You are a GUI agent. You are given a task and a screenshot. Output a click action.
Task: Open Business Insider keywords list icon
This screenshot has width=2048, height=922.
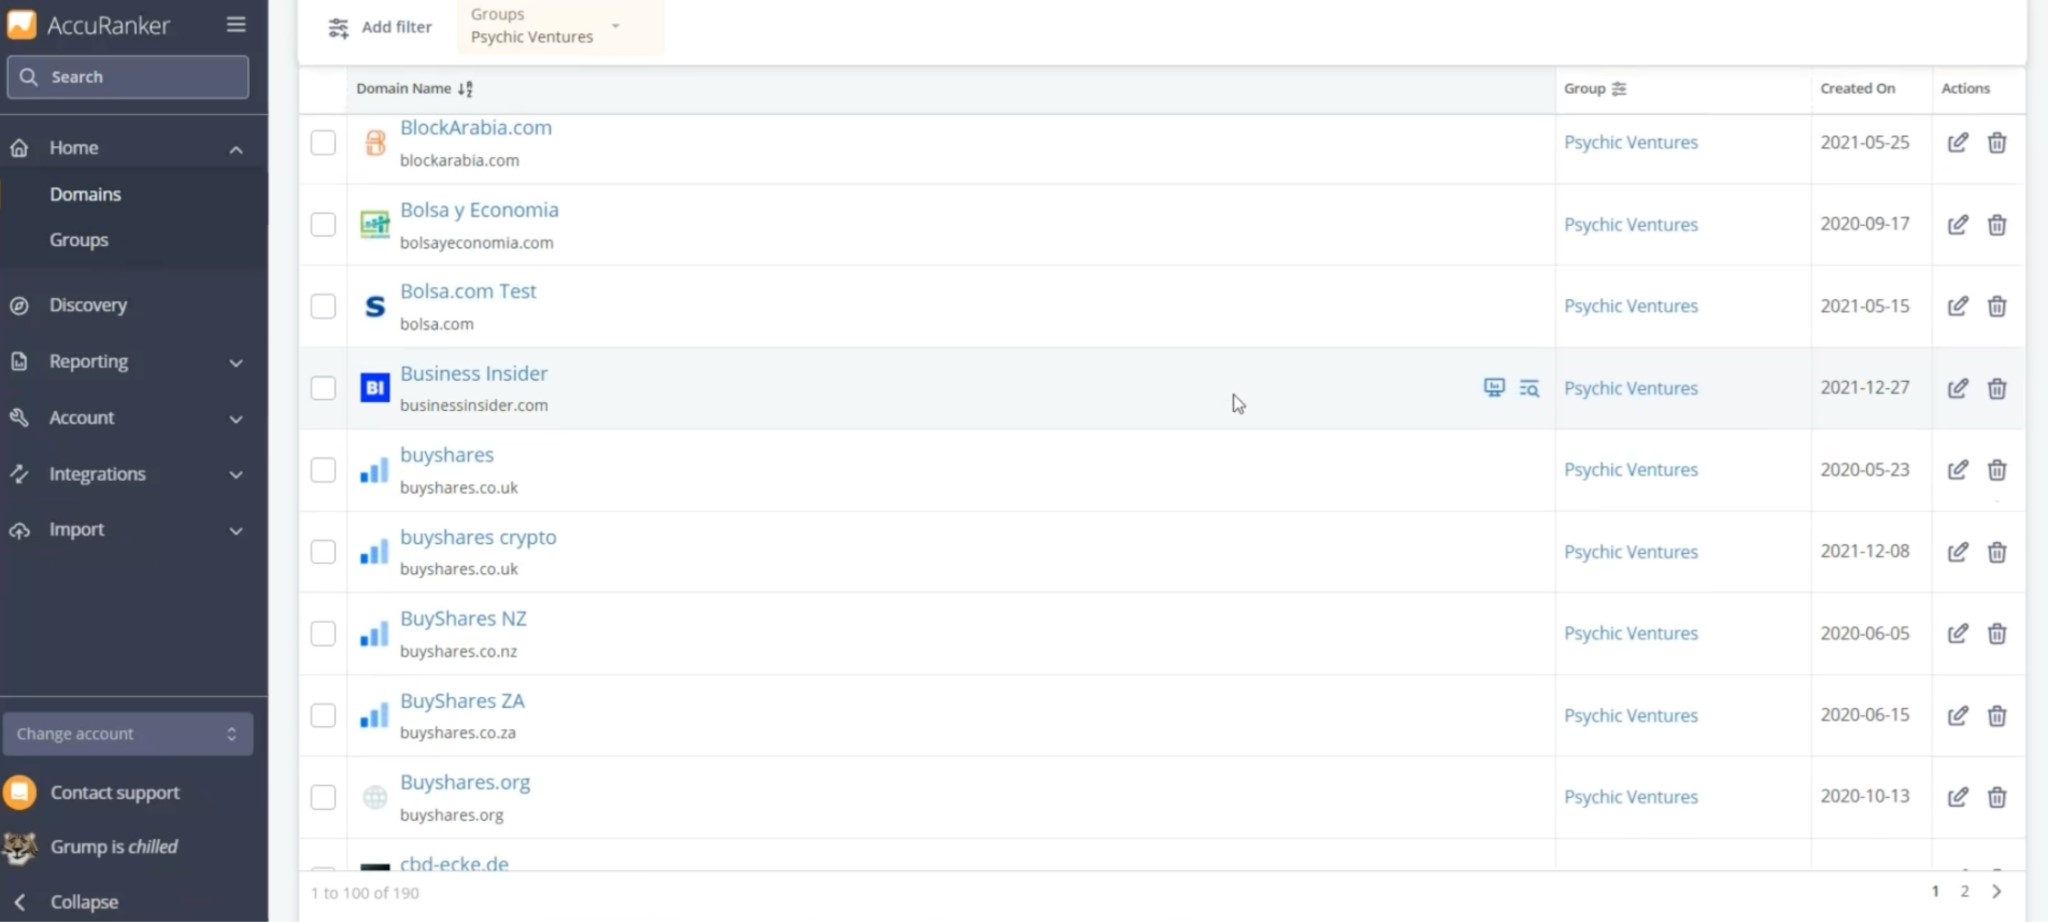1529,388
